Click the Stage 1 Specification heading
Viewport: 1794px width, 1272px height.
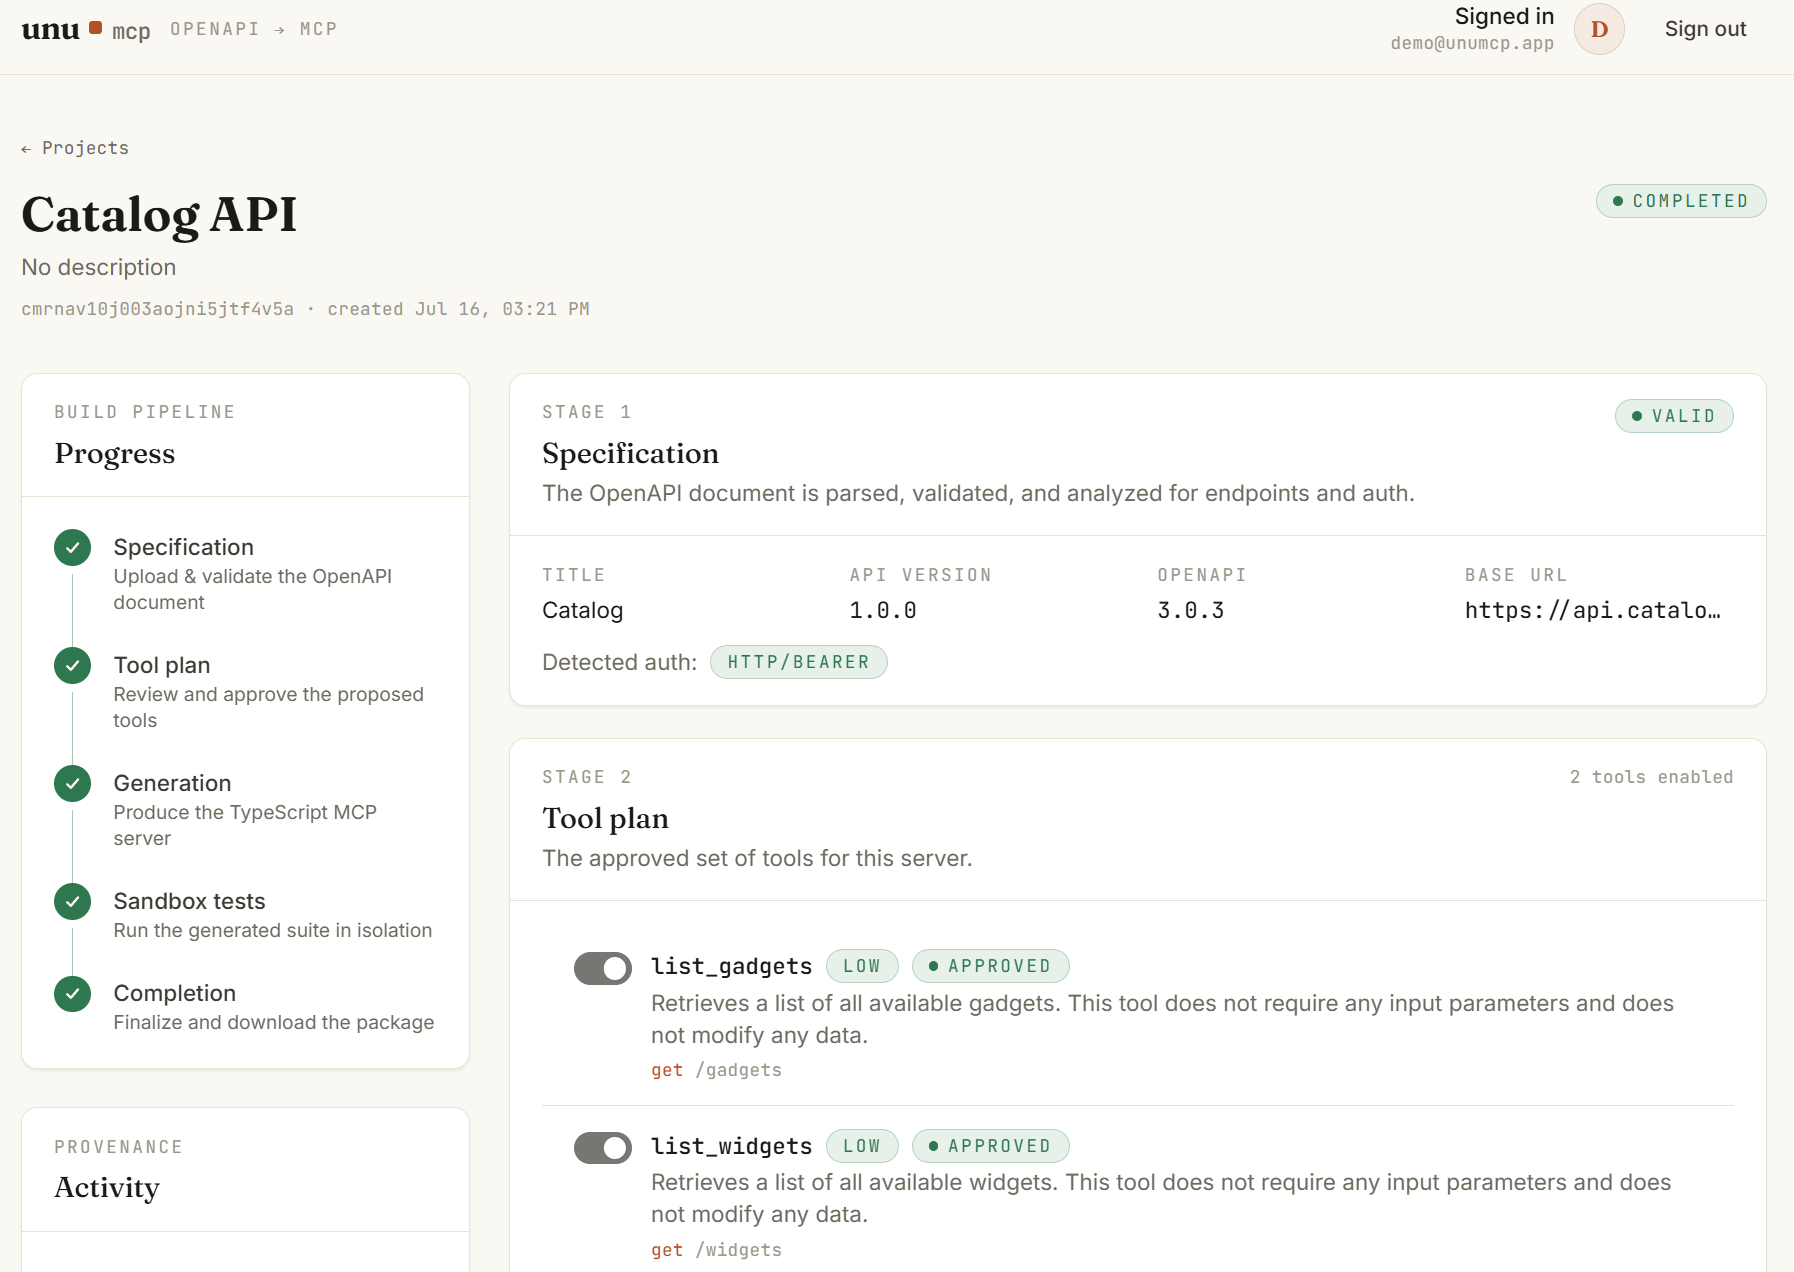(630, 453)
